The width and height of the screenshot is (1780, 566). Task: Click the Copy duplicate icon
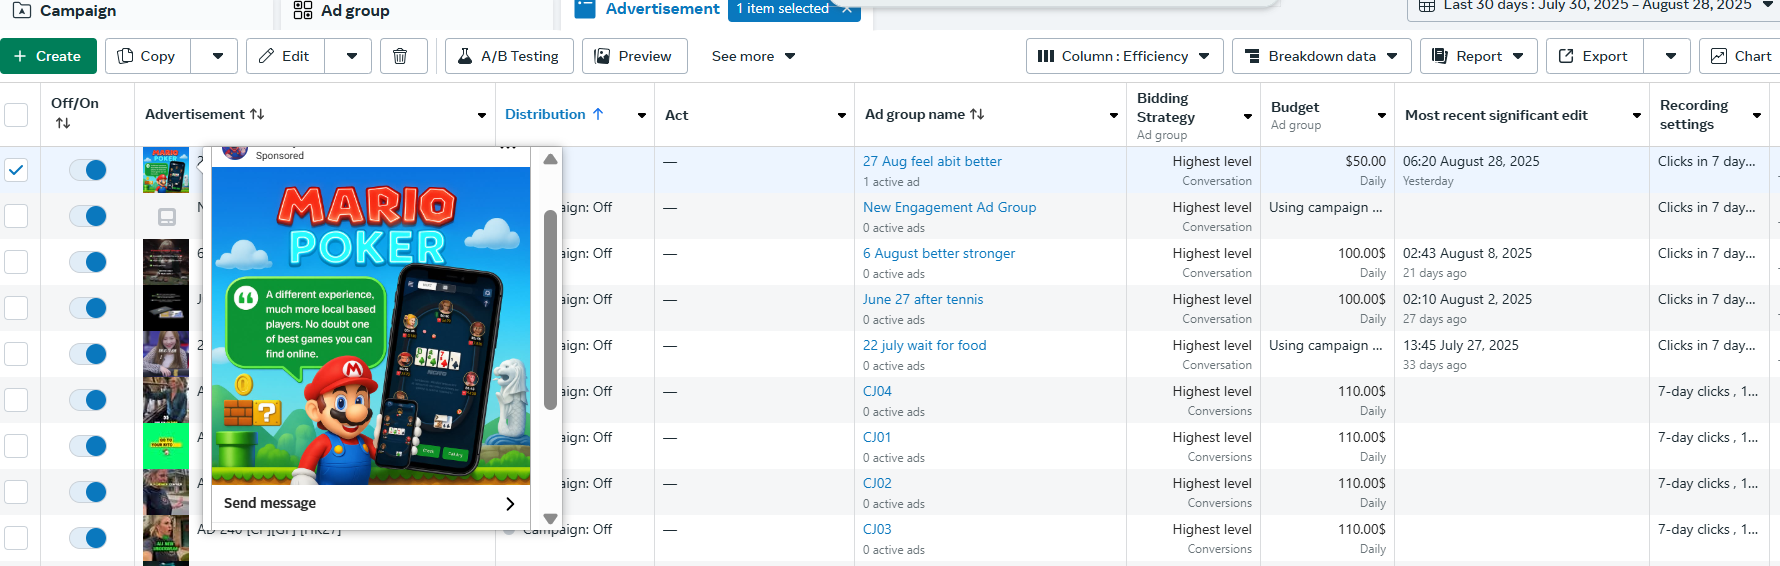pyautogui.click(x=126, y=56)
